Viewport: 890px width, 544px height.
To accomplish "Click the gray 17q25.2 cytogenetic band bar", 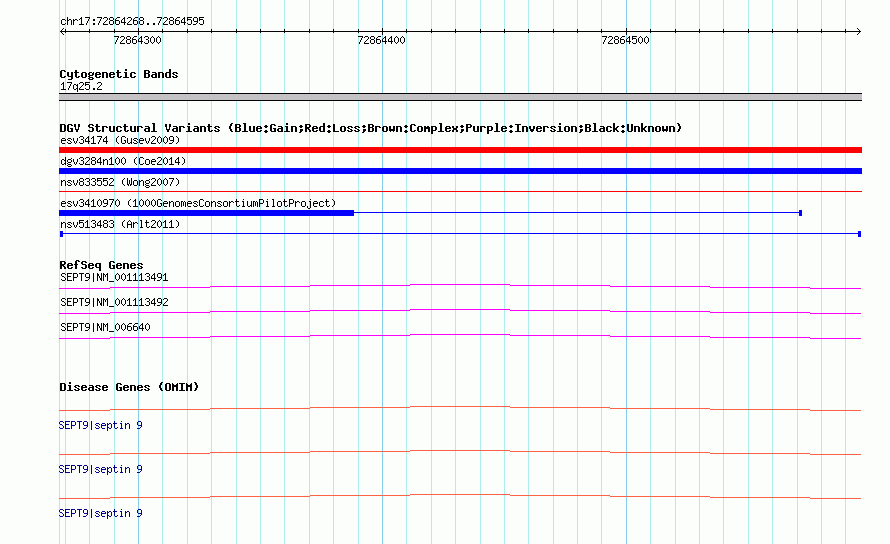I will tap(460, 97).
